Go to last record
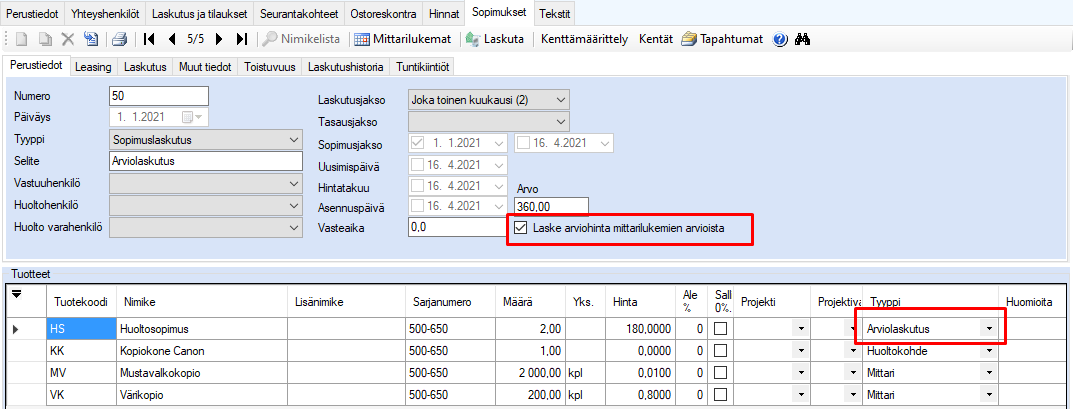Image resolution: width=1073 pixels, height=409 pixels. tap(242, 39)
